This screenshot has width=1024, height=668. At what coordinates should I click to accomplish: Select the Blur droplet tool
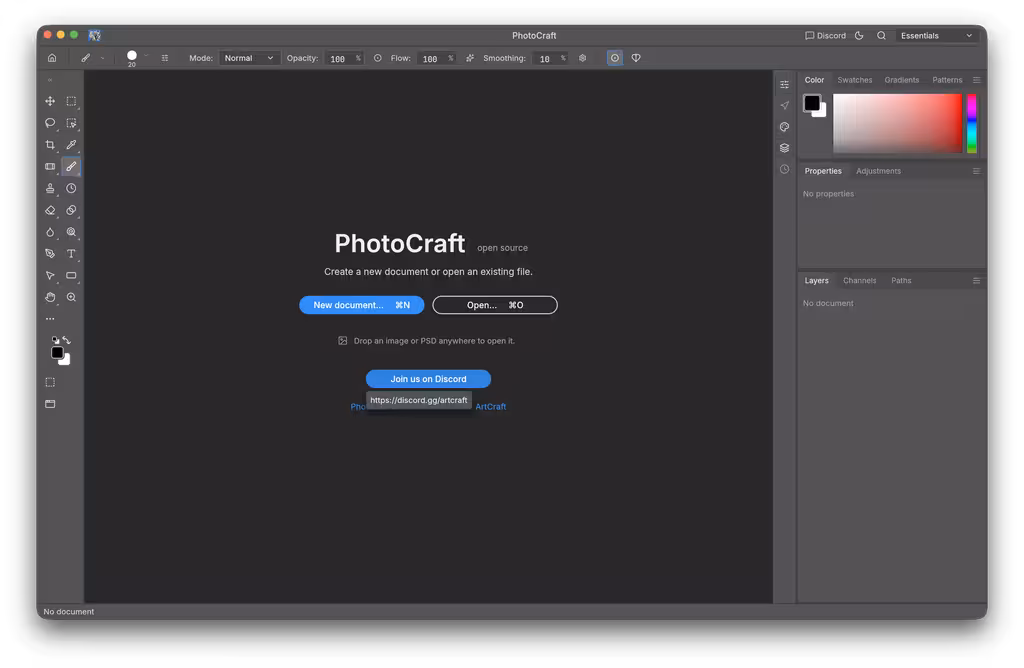[50, 232]
